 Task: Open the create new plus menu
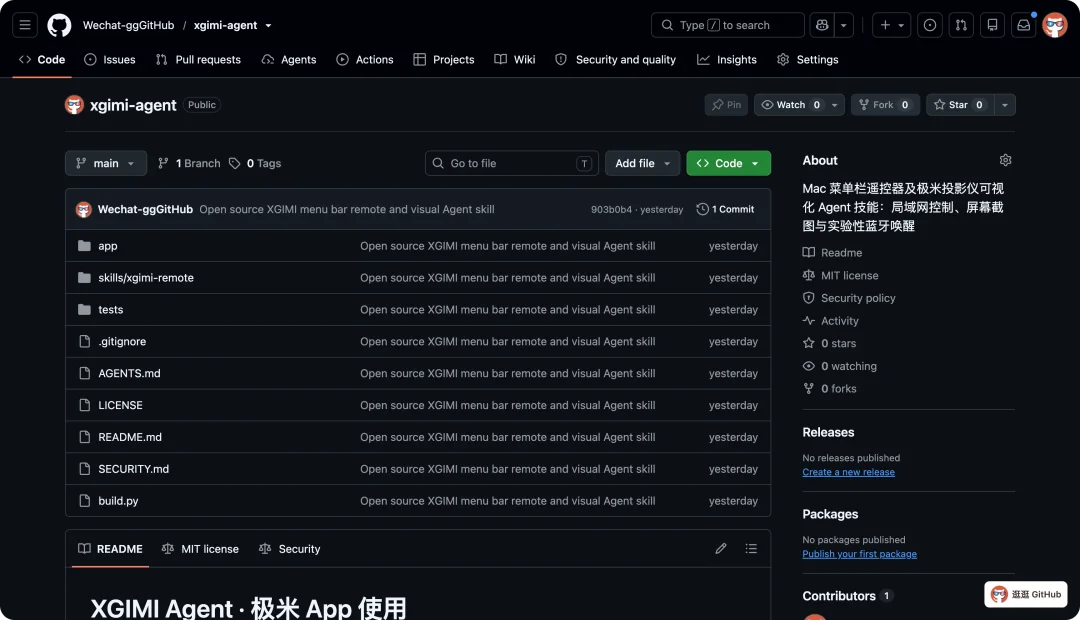(x=892, y=25)
